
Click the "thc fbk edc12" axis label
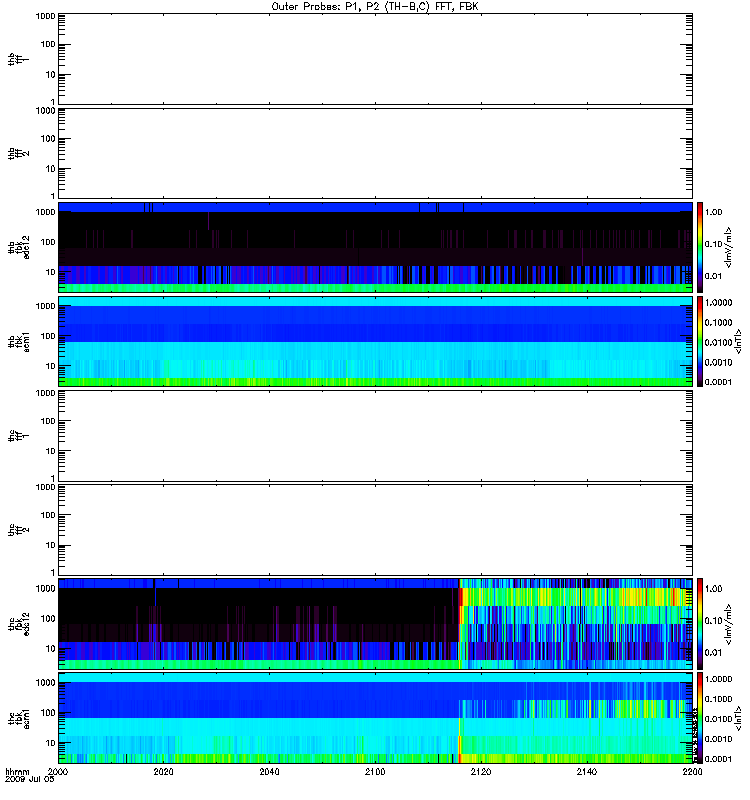(18, 624)
